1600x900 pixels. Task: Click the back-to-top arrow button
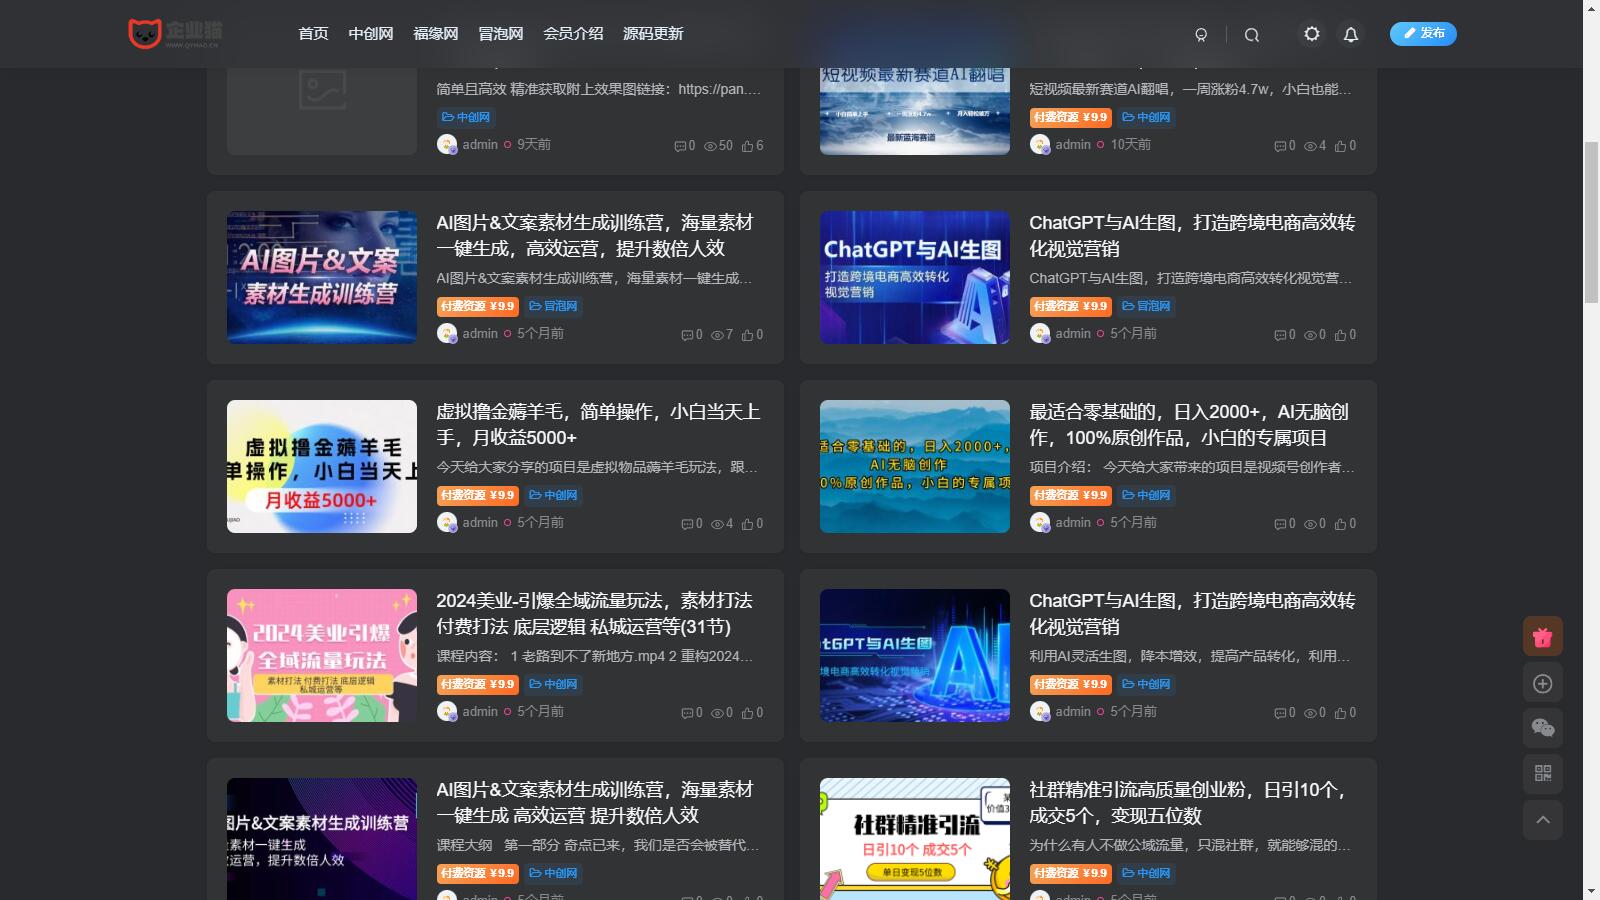(1542, 820)
